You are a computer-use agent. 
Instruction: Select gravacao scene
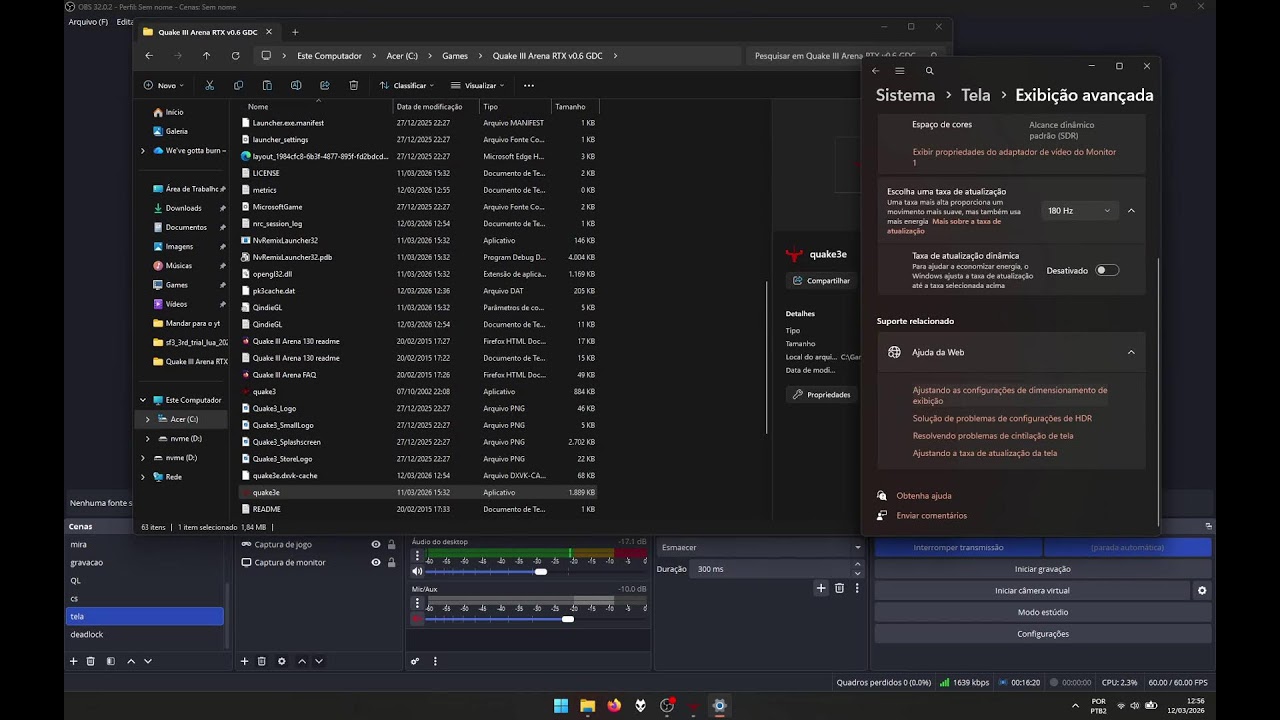(145, 562)
